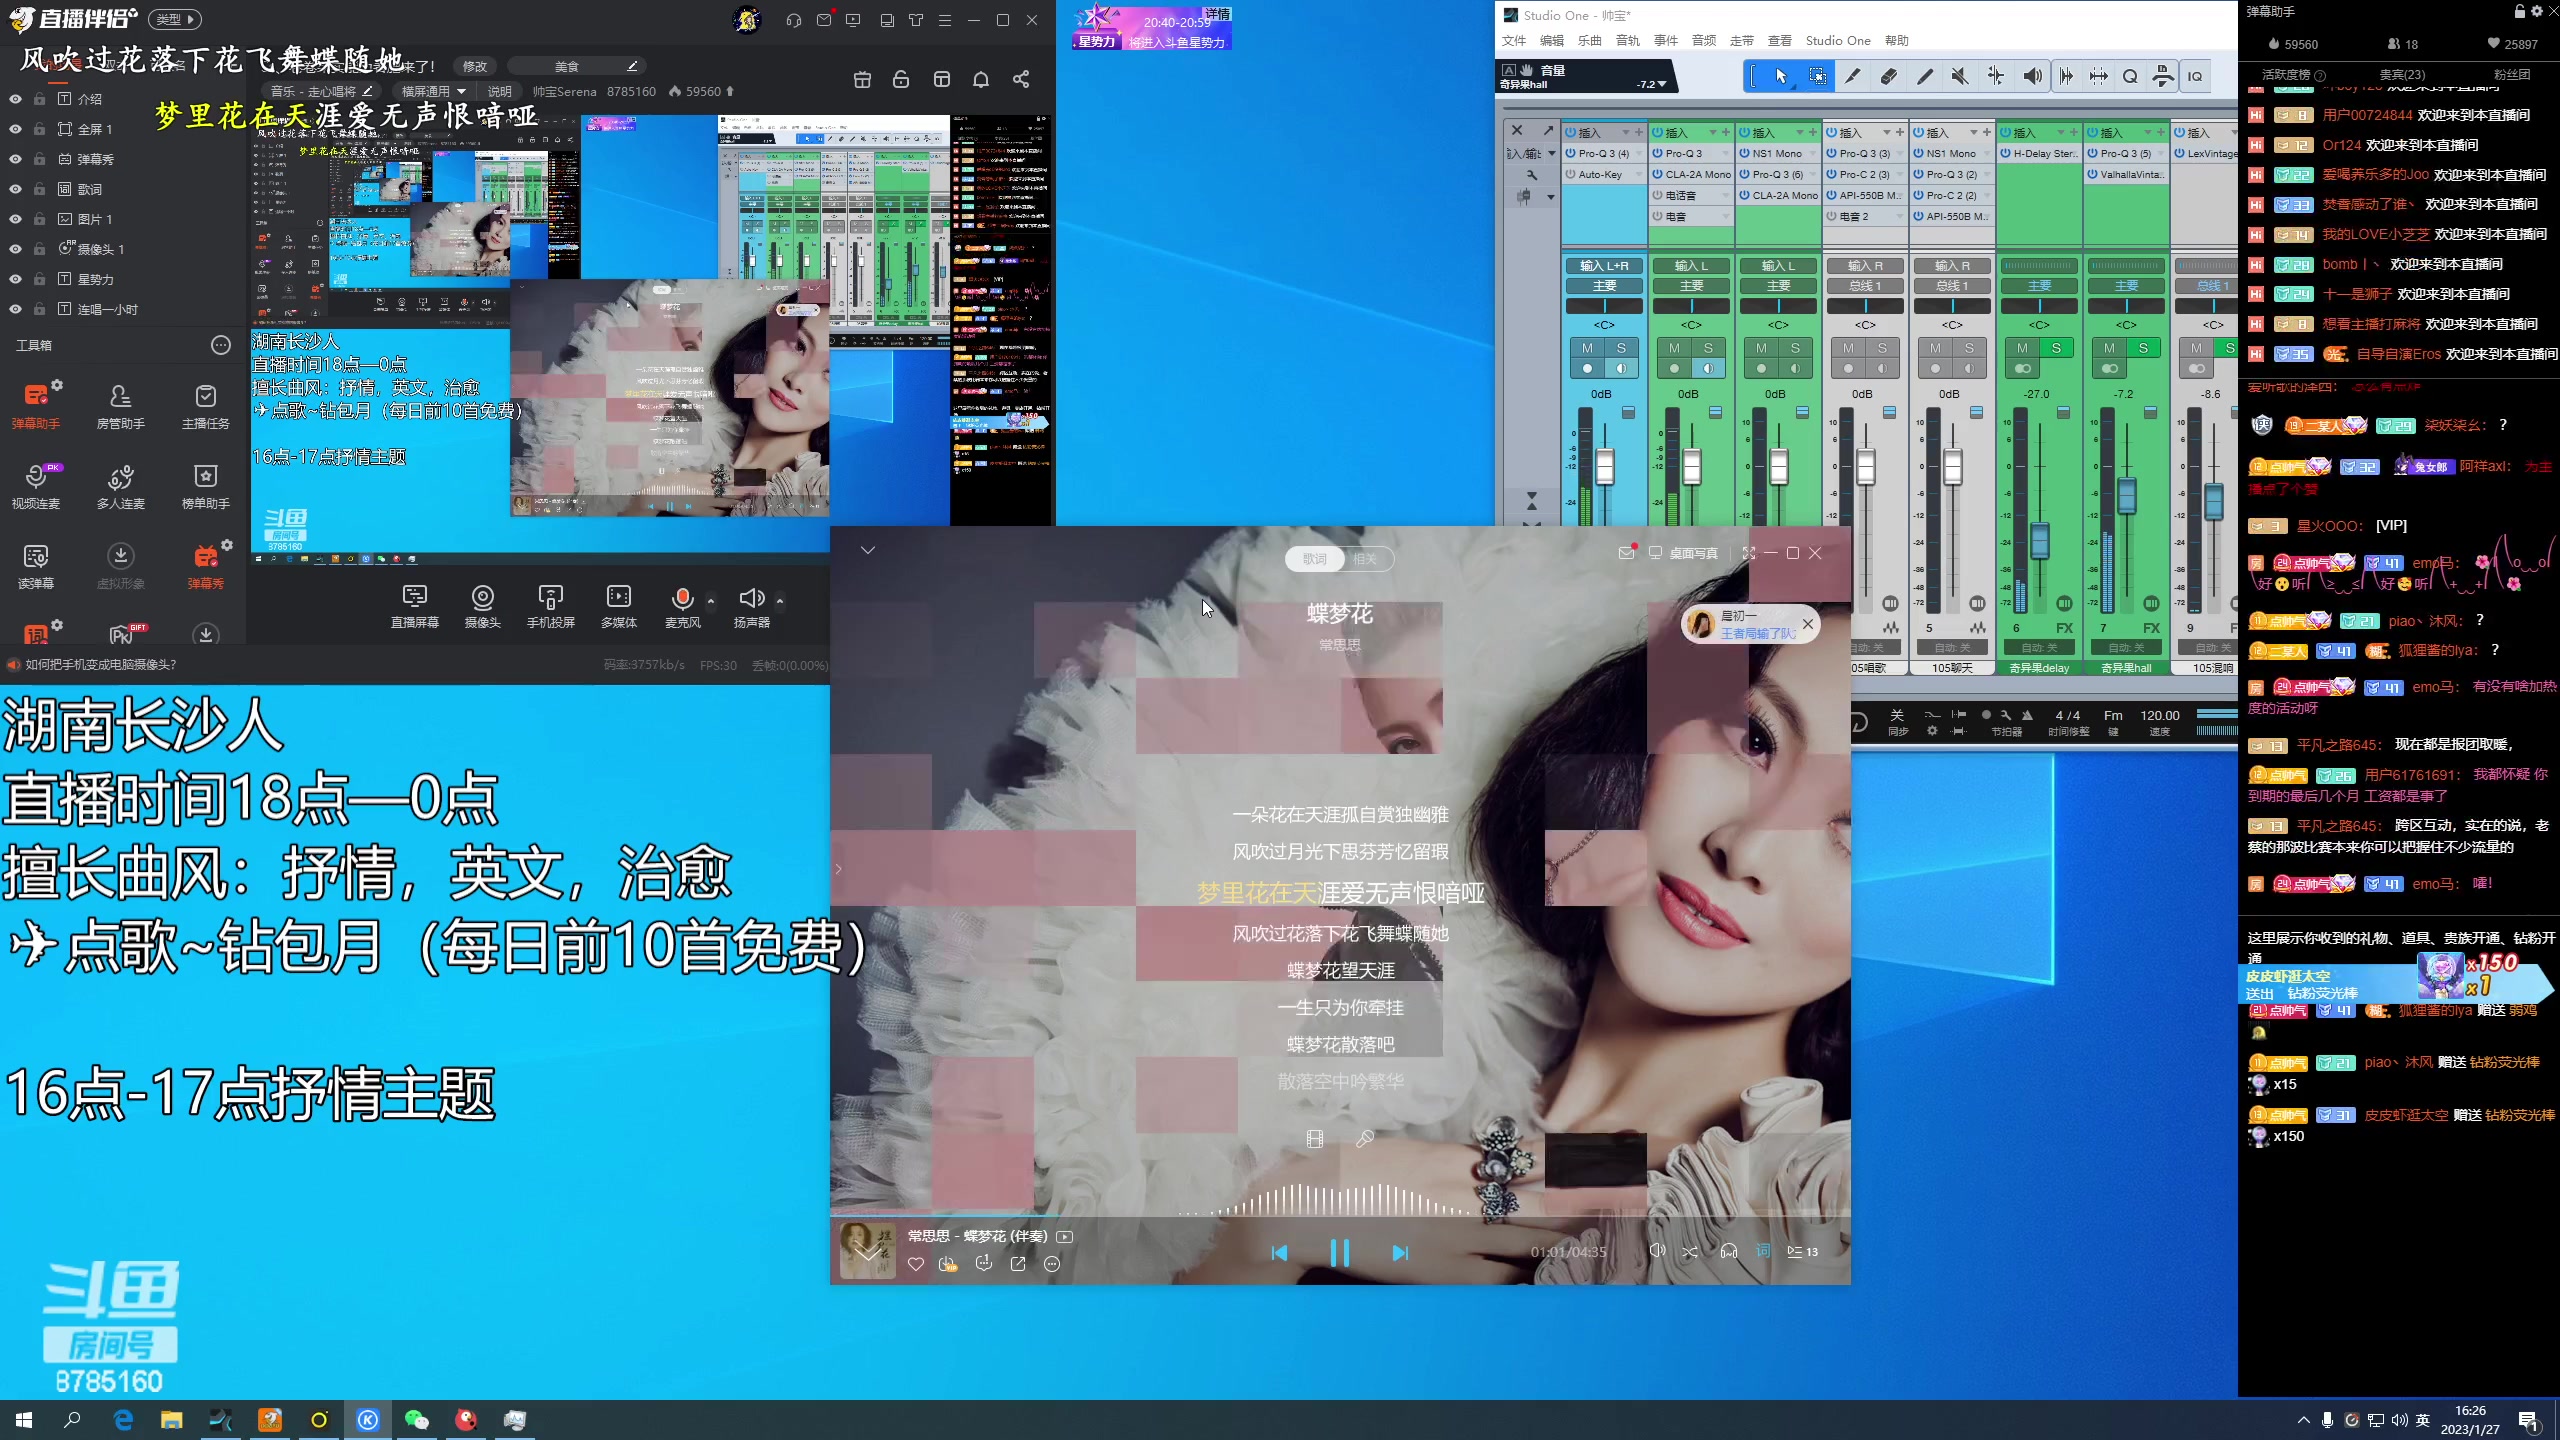Image resolution: width=2560 pixels, height=1440 pixels.
Task: Click the heart favorite icon in music player
Action: coord(915,1264)
